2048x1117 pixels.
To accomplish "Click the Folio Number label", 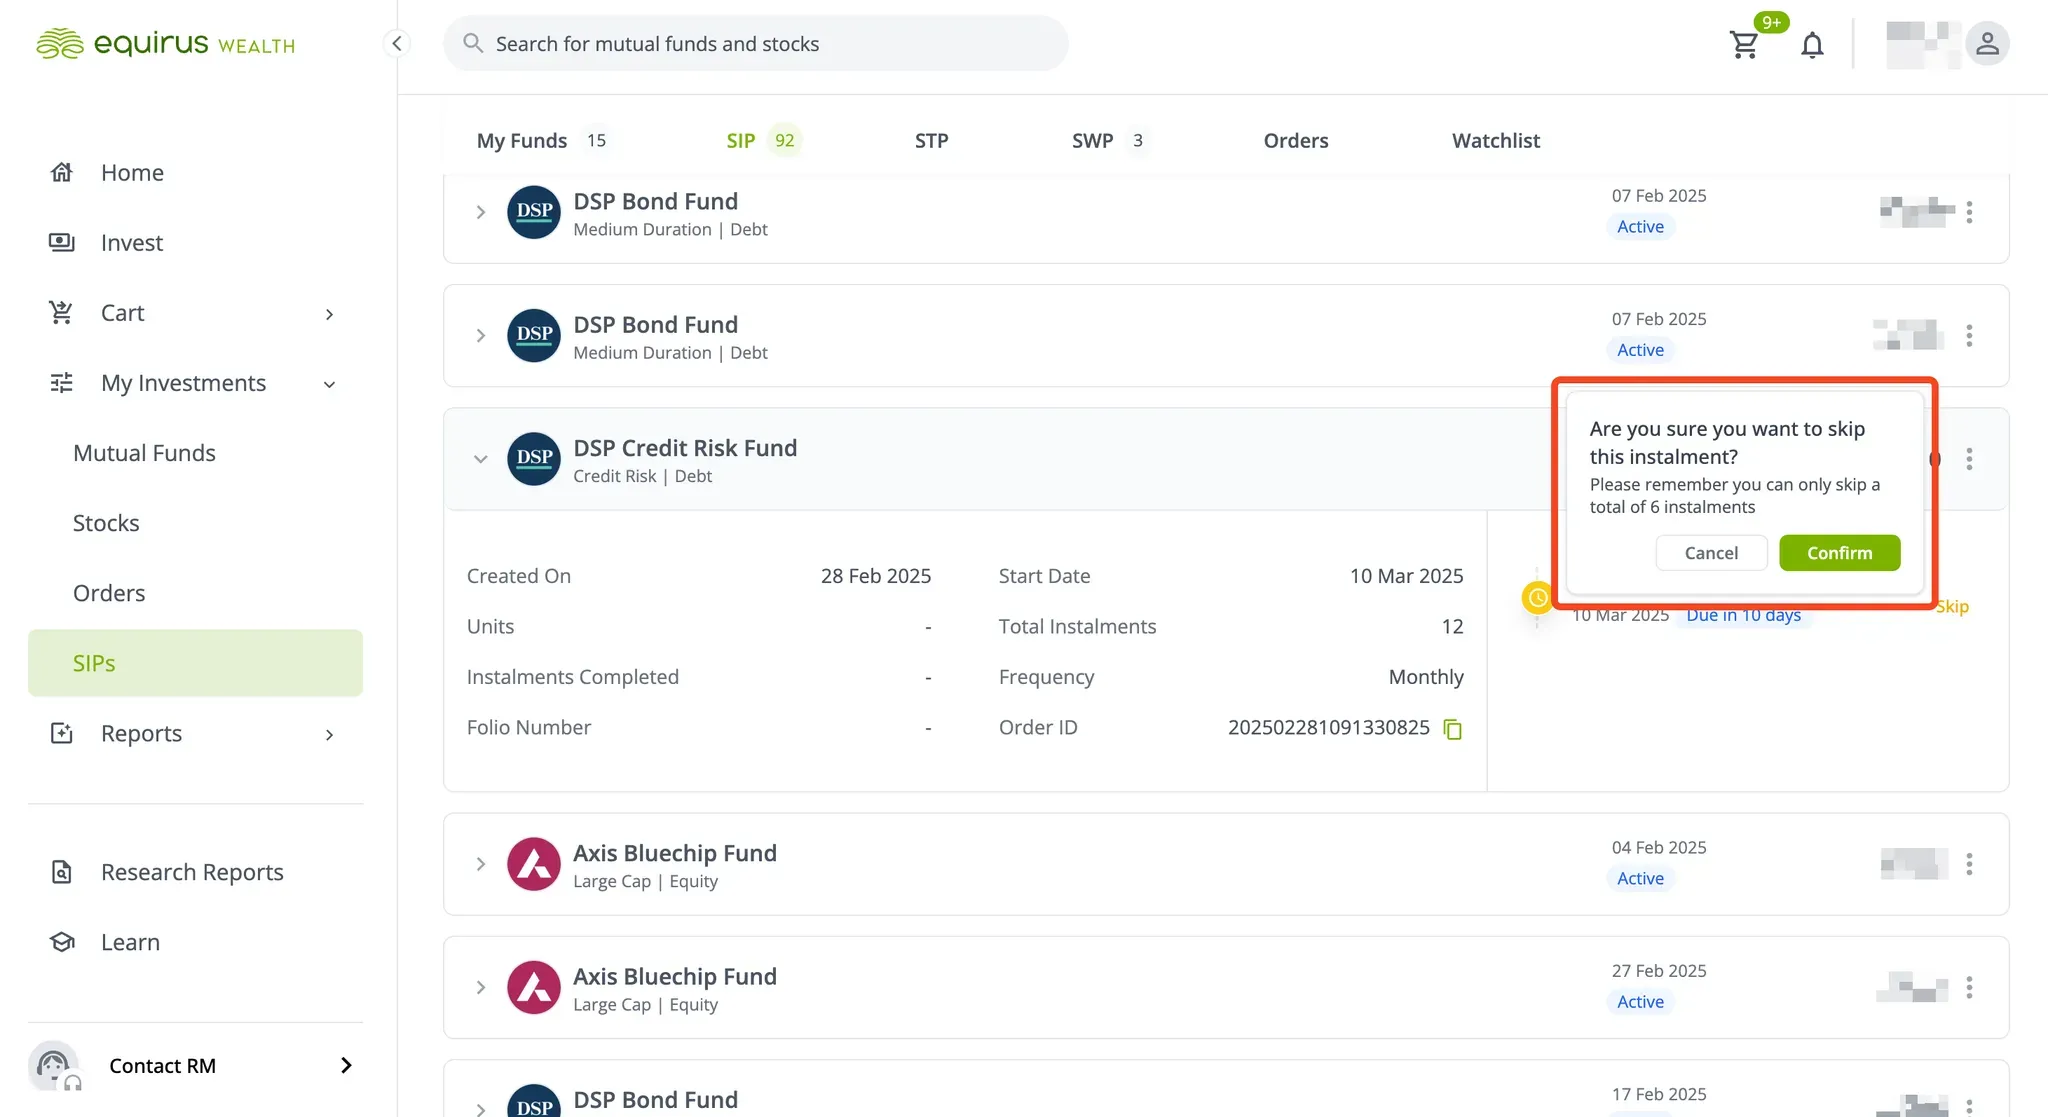I will [x=529, y=728].
